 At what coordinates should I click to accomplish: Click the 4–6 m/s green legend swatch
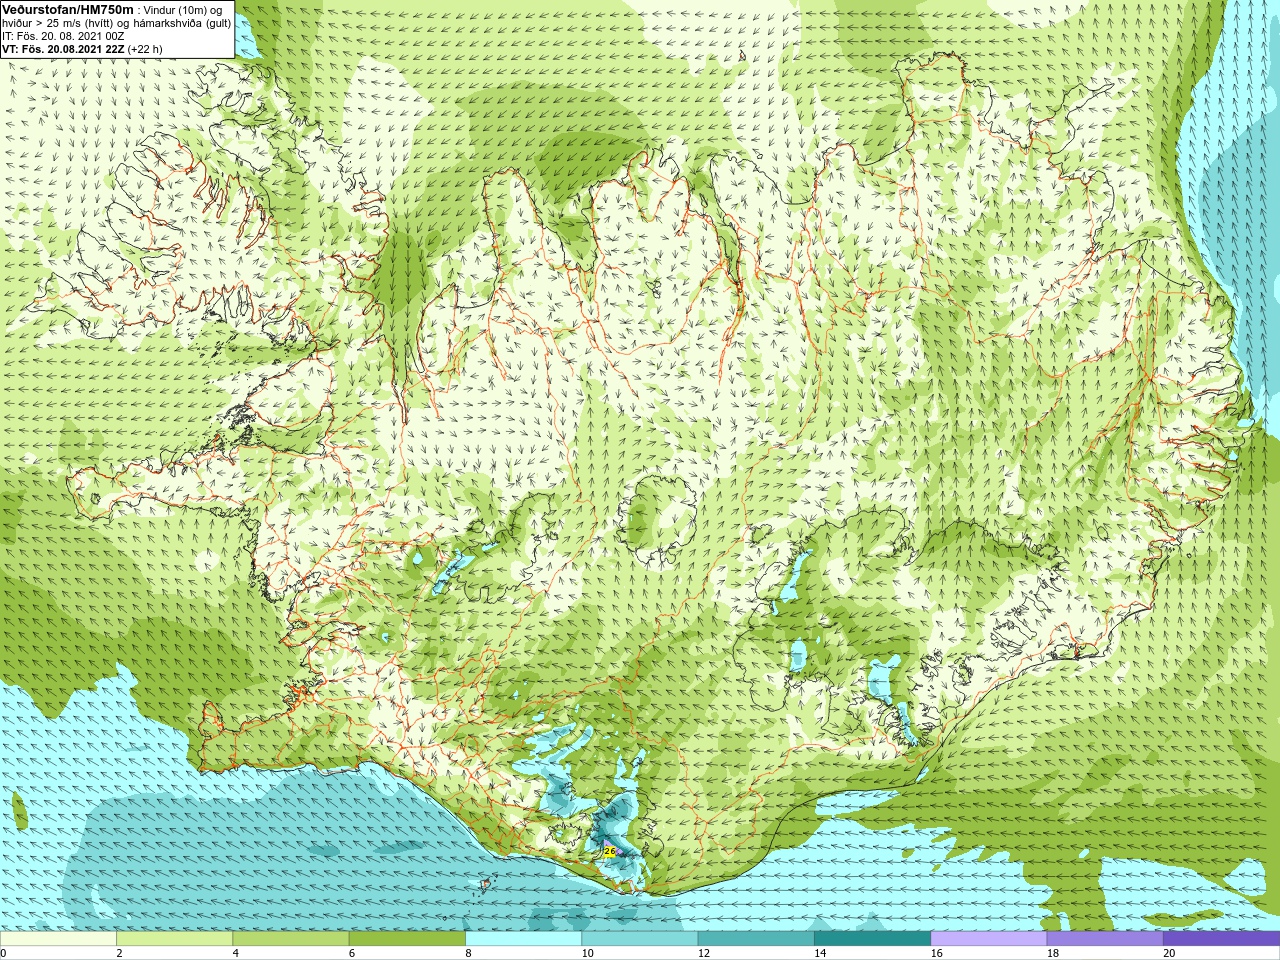(291, 939)
